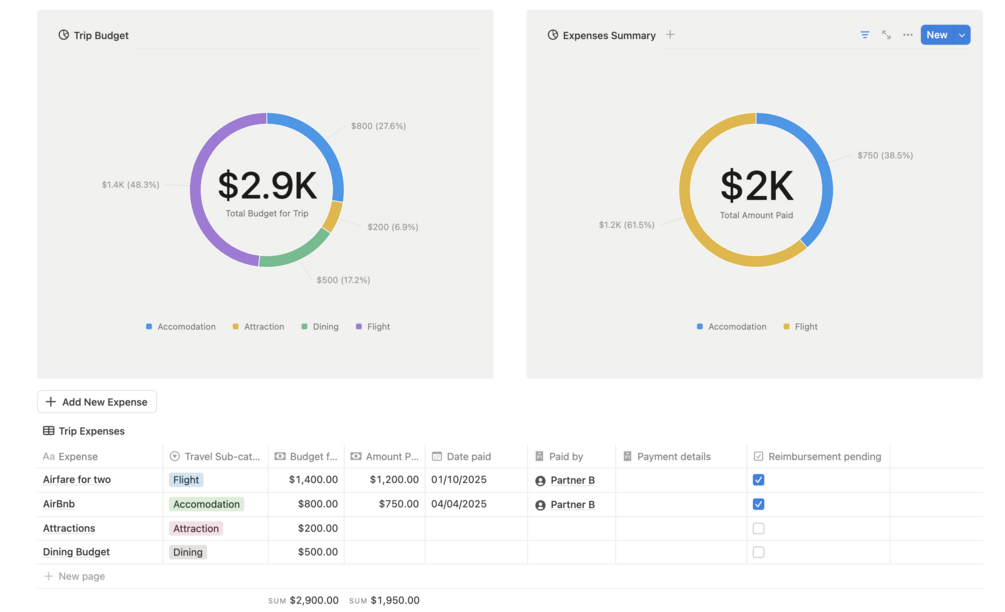Click Flight legend swatch in Expenses Summary
The height and width of the screenshot is (612, 1005).
[x=786, y=326]
